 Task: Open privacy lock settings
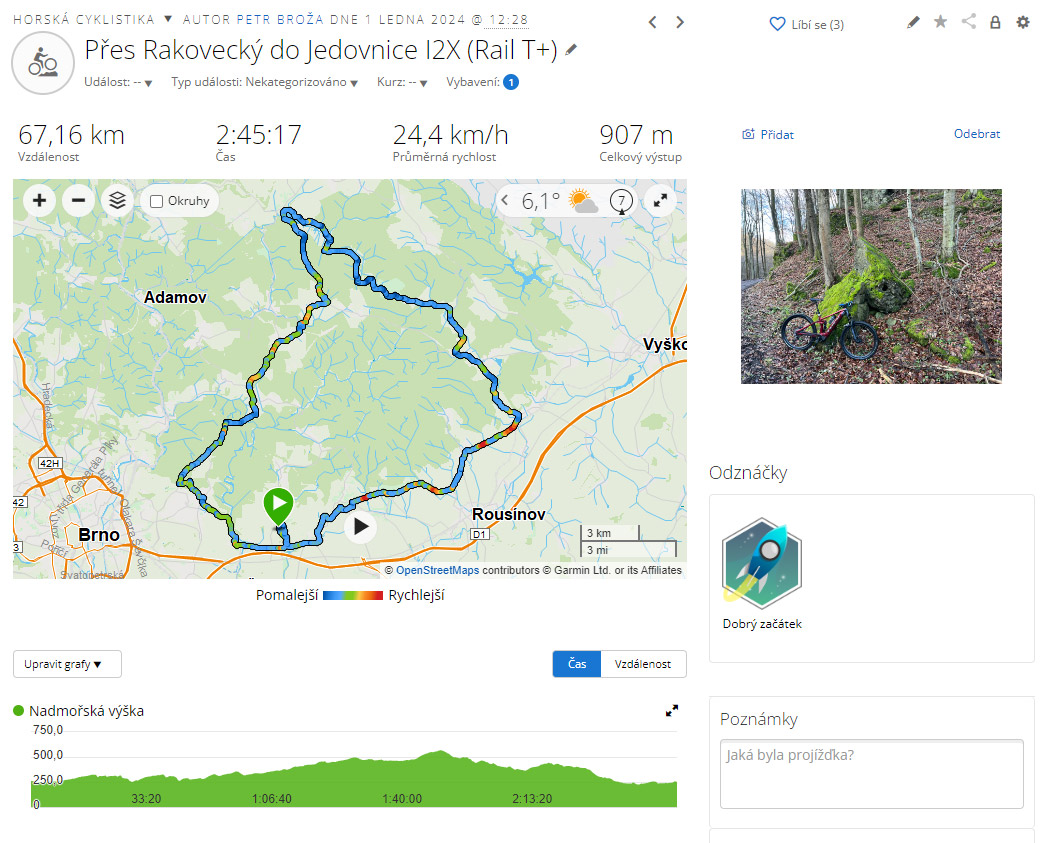[995, 22]
